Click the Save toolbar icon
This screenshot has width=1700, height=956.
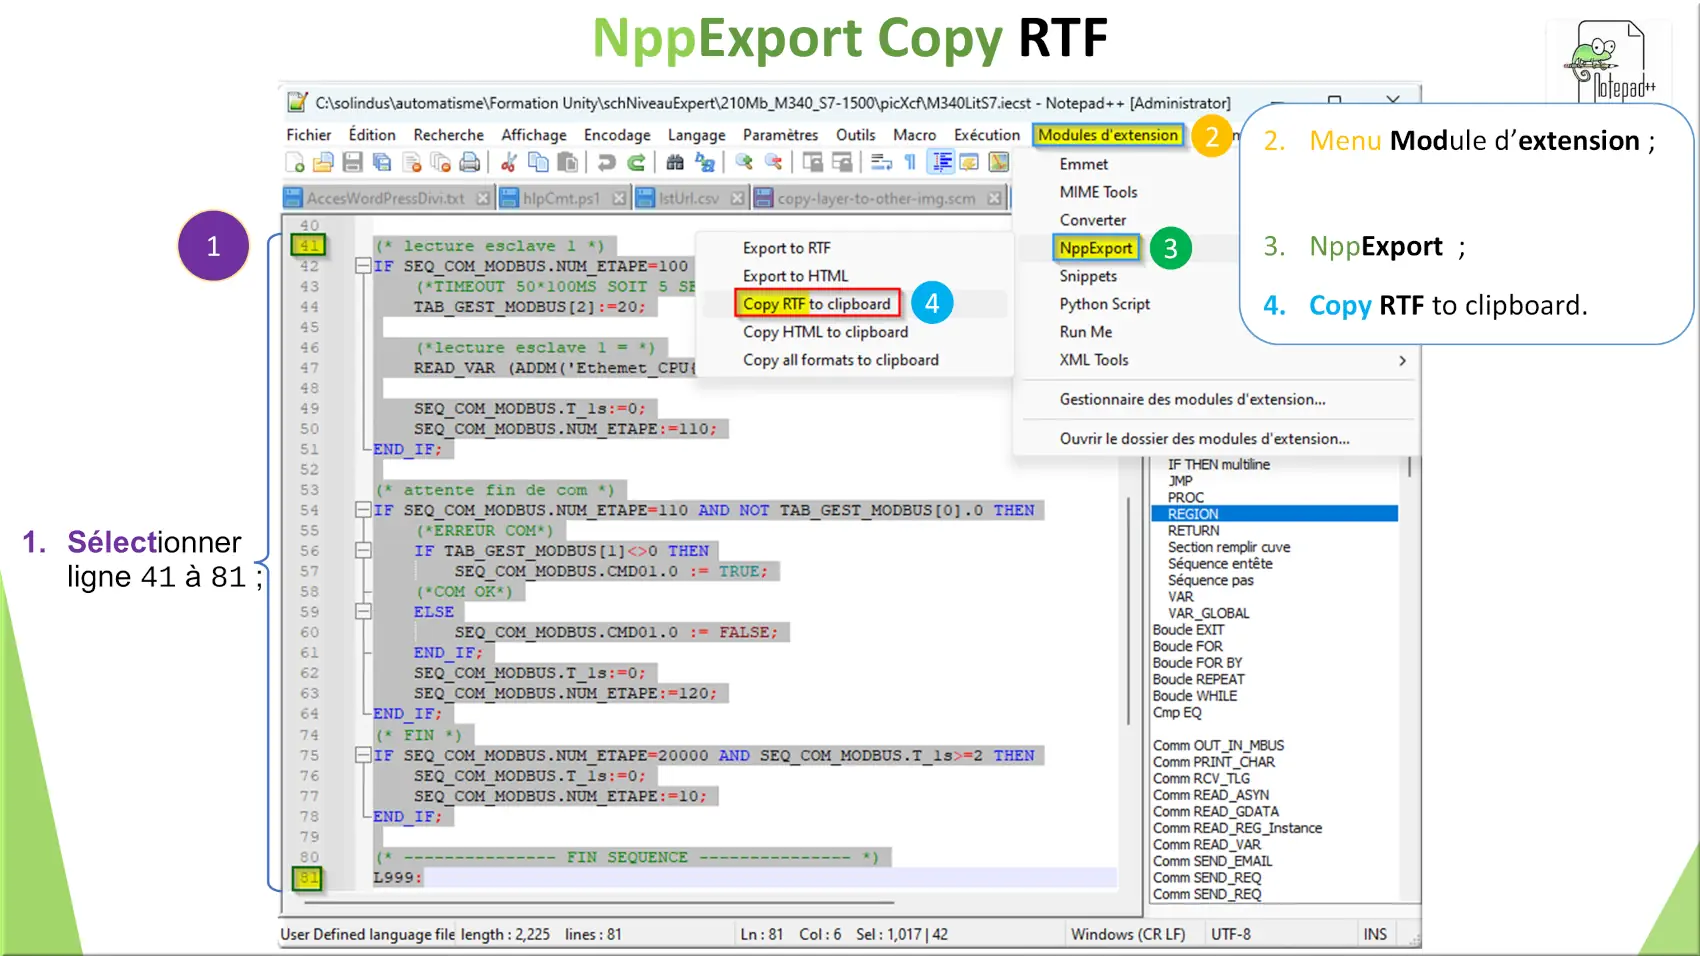pos(352,162)
